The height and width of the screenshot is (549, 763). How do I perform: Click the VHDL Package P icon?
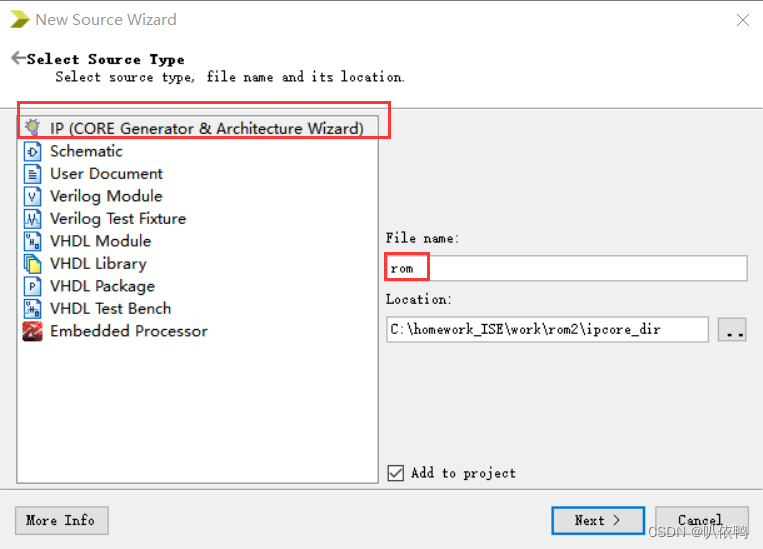[x=33, y=286]
